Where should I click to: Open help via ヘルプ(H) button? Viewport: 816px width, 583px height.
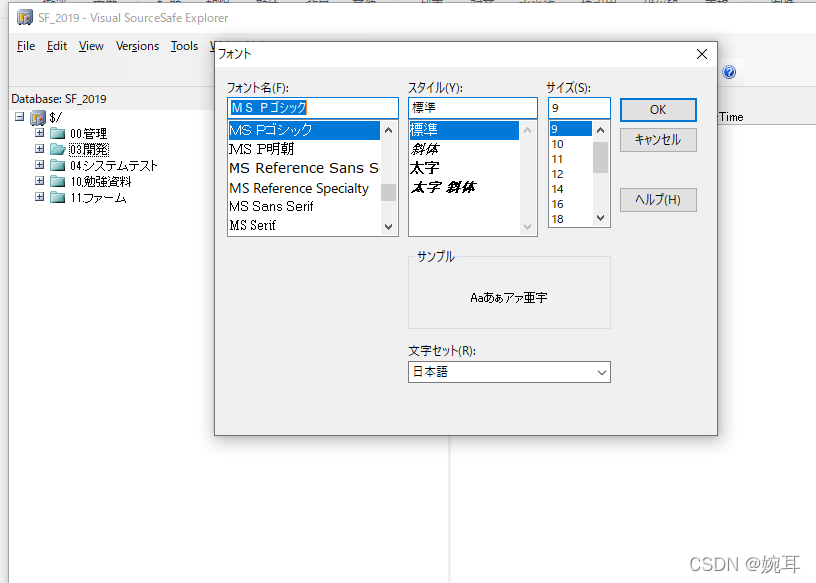click(657, 199)
